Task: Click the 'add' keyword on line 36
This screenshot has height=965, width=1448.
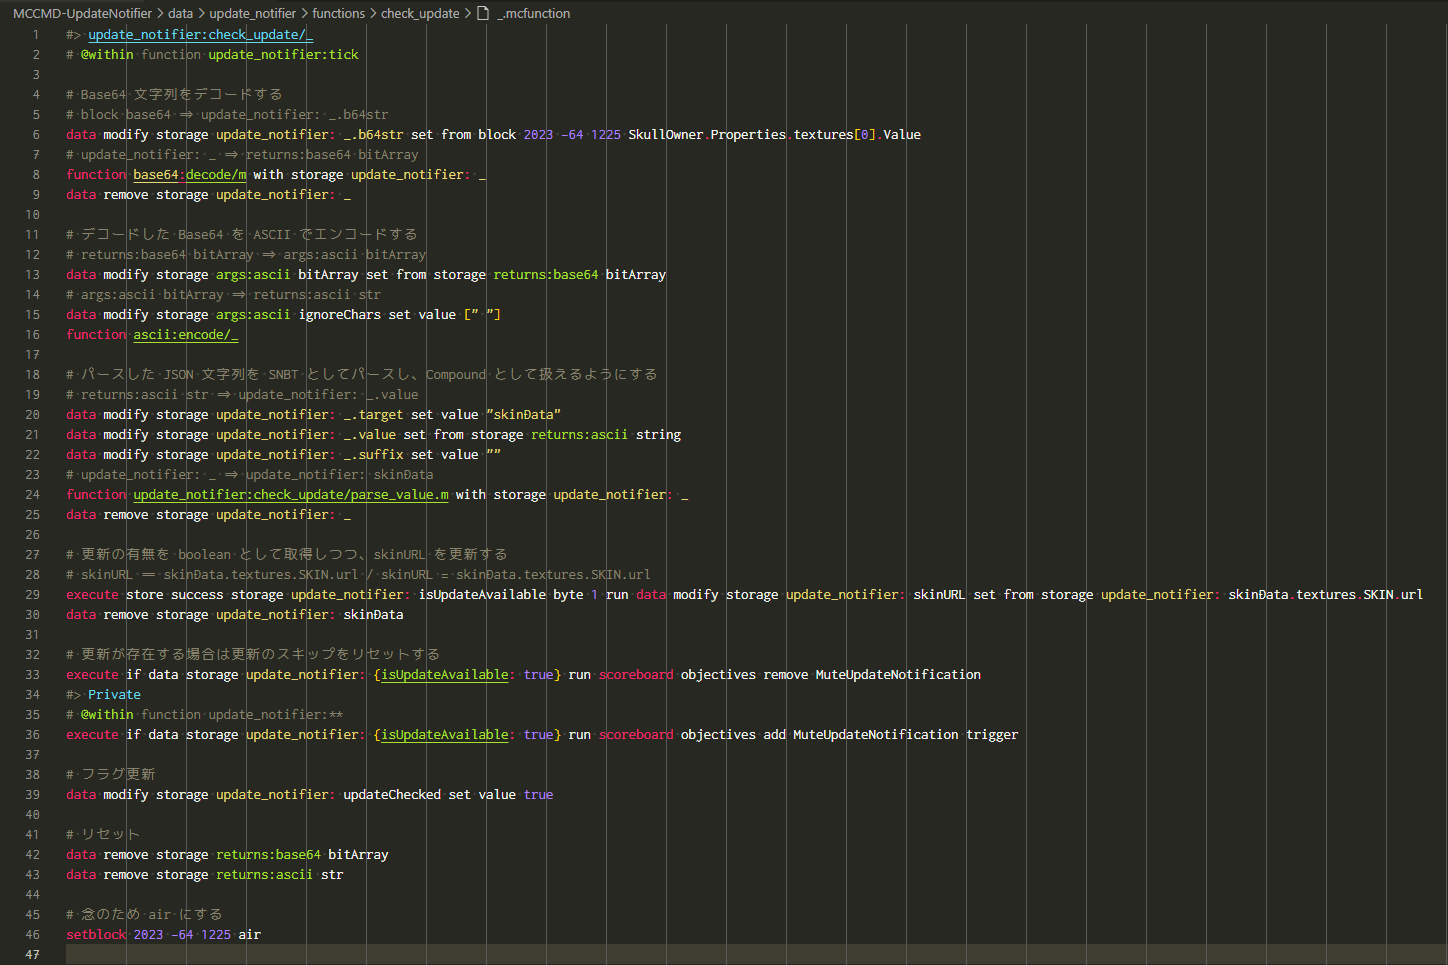Action: 775,734
